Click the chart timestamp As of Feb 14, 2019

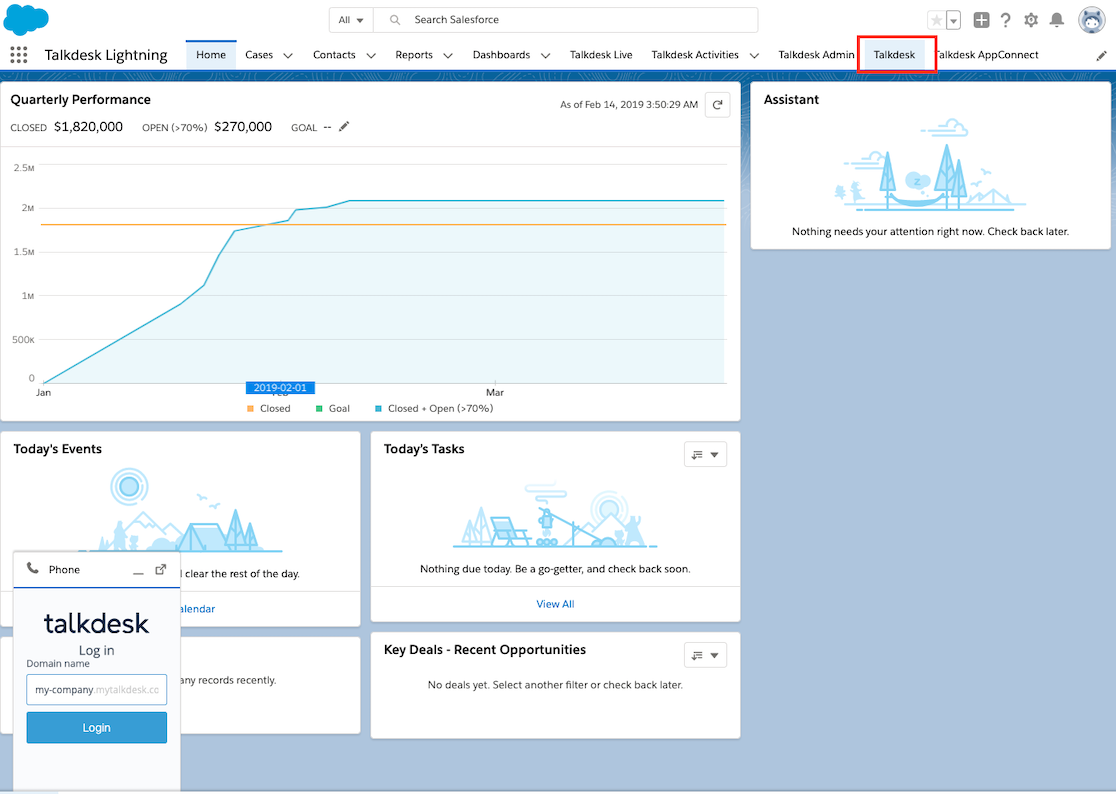[x=629, y=105]
